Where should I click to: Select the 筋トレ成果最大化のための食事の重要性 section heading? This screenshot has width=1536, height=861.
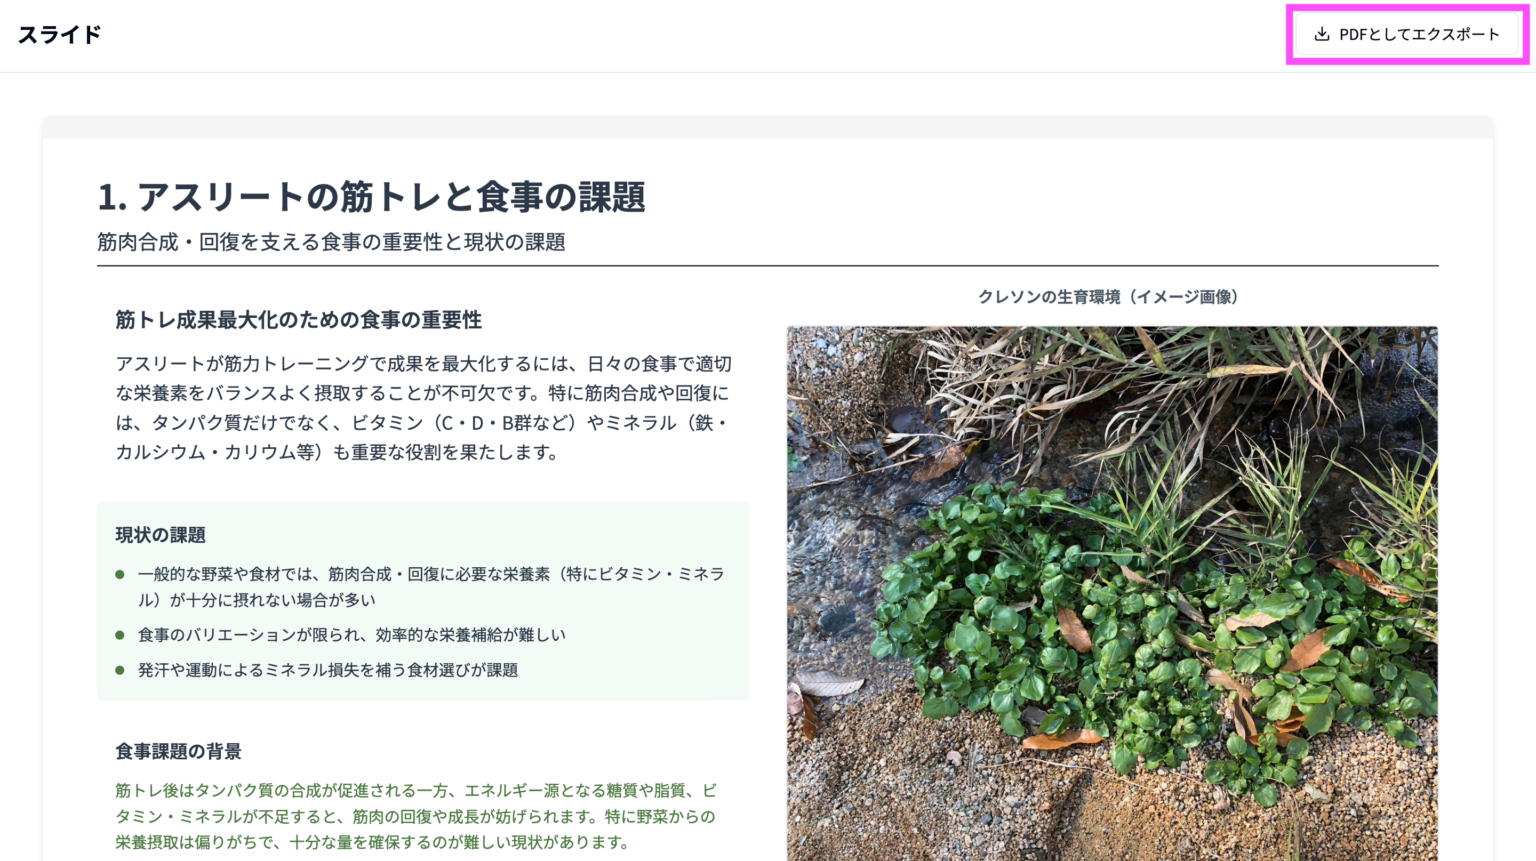coord(298,320)
